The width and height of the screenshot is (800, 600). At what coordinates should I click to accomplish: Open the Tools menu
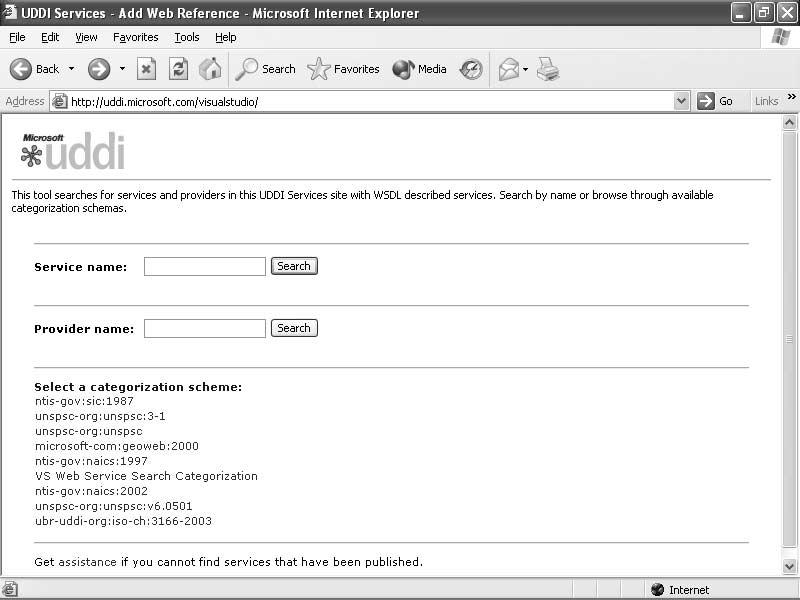[x=187, y=37]
